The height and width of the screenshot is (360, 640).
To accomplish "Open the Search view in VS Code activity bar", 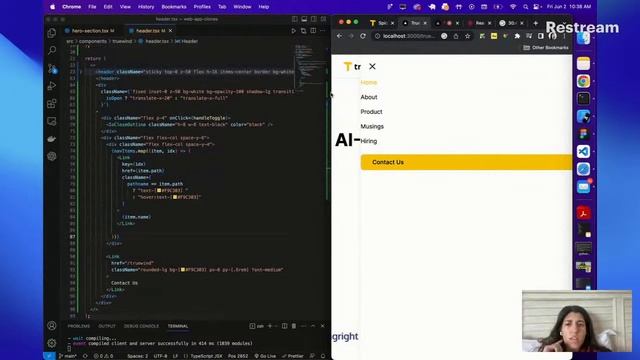I will click(x=52, y=50).
